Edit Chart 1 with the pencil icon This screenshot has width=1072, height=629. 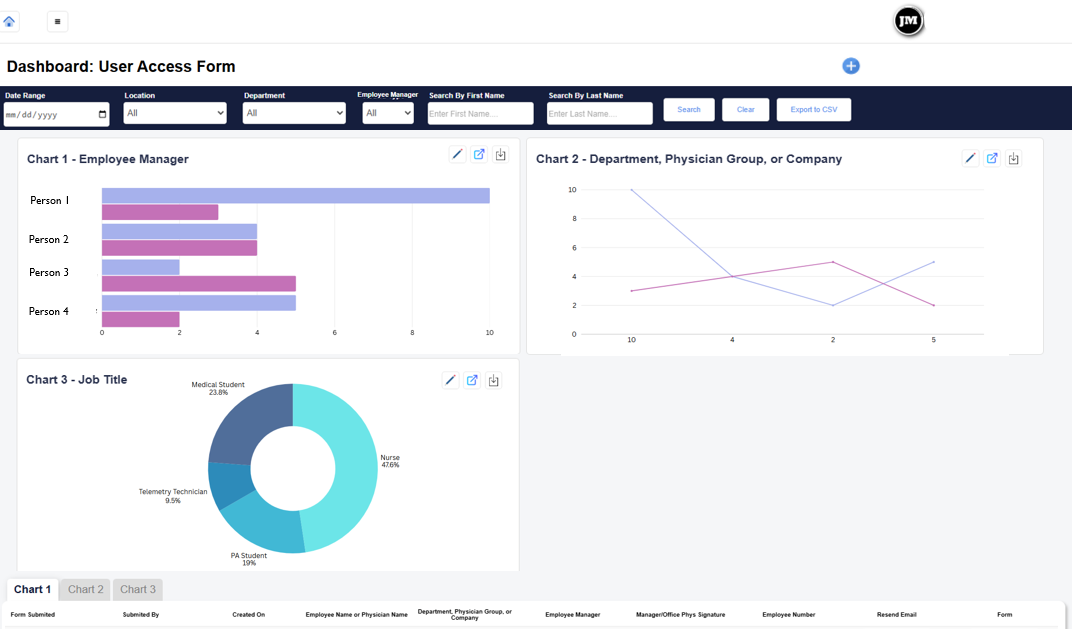pyautogui.click(x=457, y=154)
